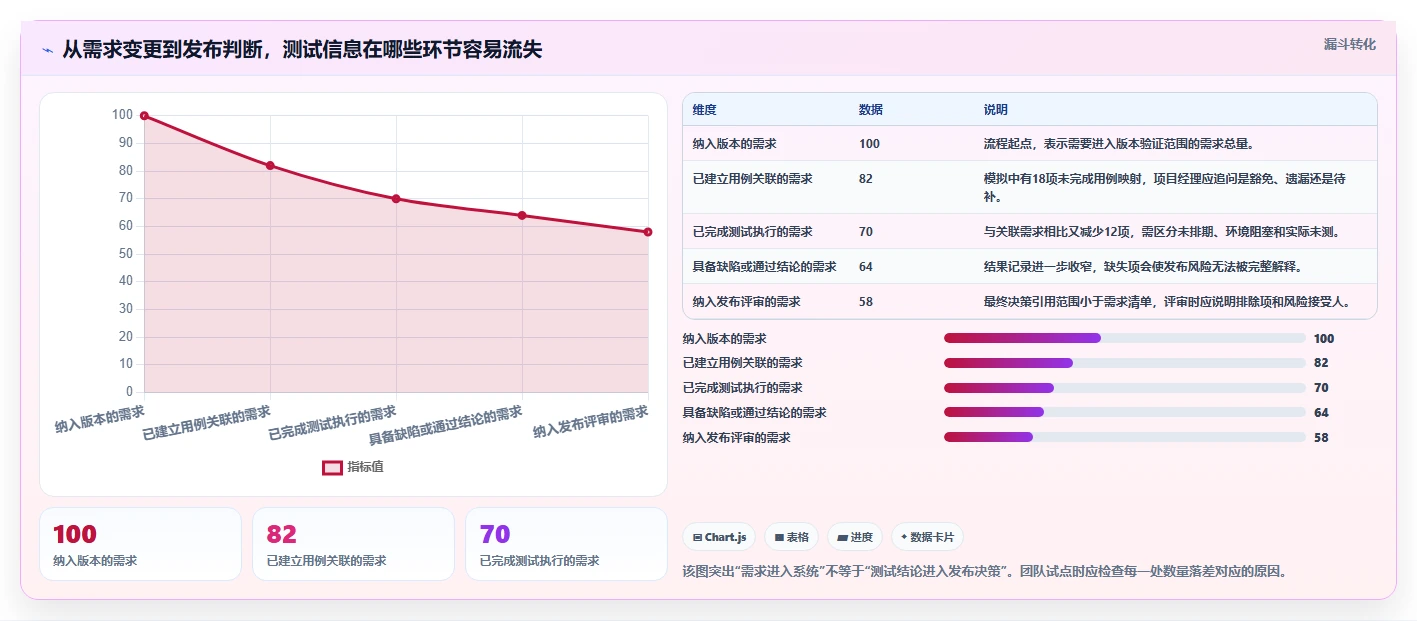
Task: Click x-axis label 已完成测试执行的需求
Action: [x=332, y=424]
